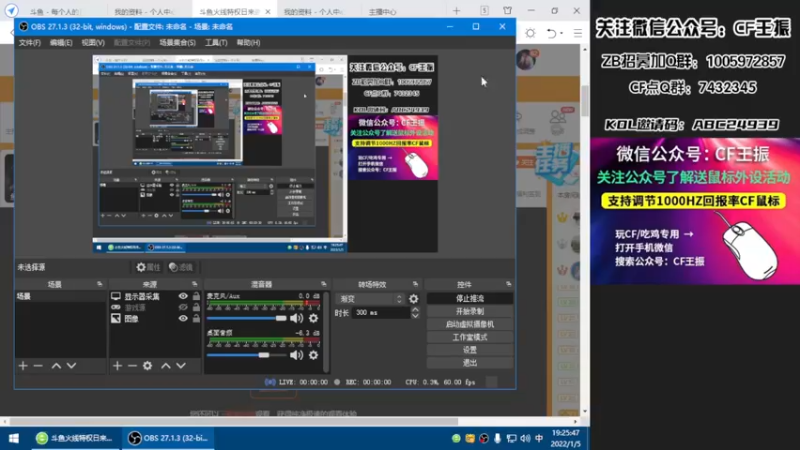Open source properties gear in Sources panel

(x=147, y=366)
